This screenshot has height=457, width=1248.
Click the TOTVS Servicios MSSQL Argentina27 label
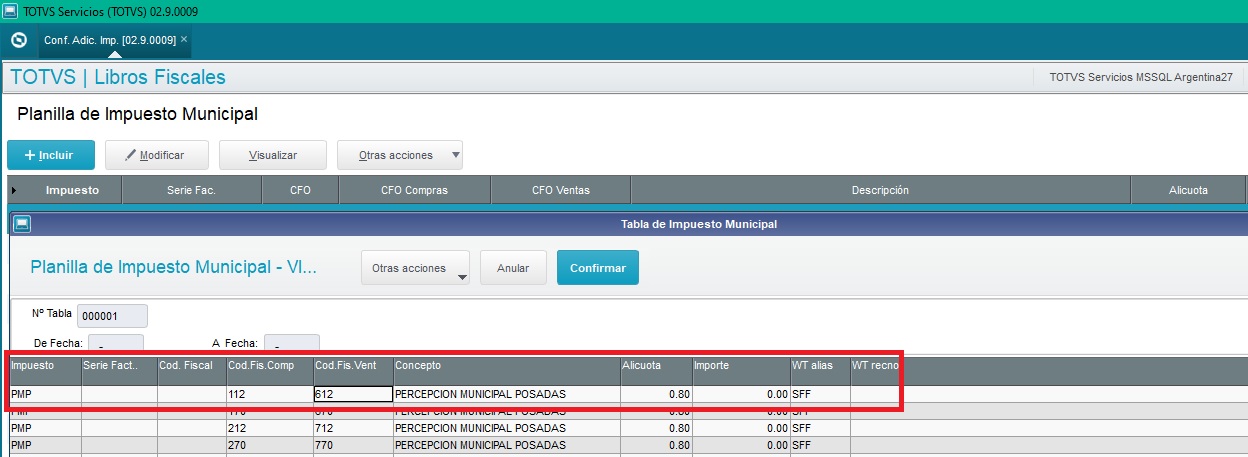pyautogui.click(x=1141, y=77)
